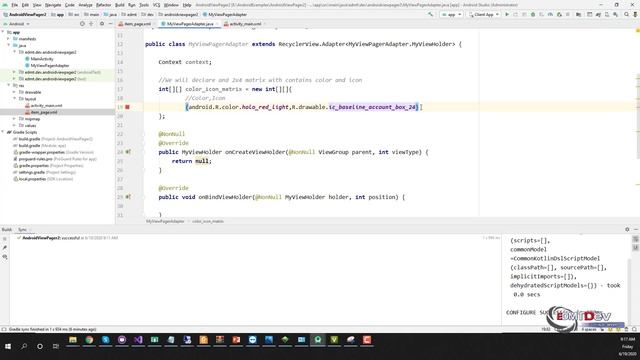
Task: Collapse the app module tree node
Action: [x=3, y=32]
